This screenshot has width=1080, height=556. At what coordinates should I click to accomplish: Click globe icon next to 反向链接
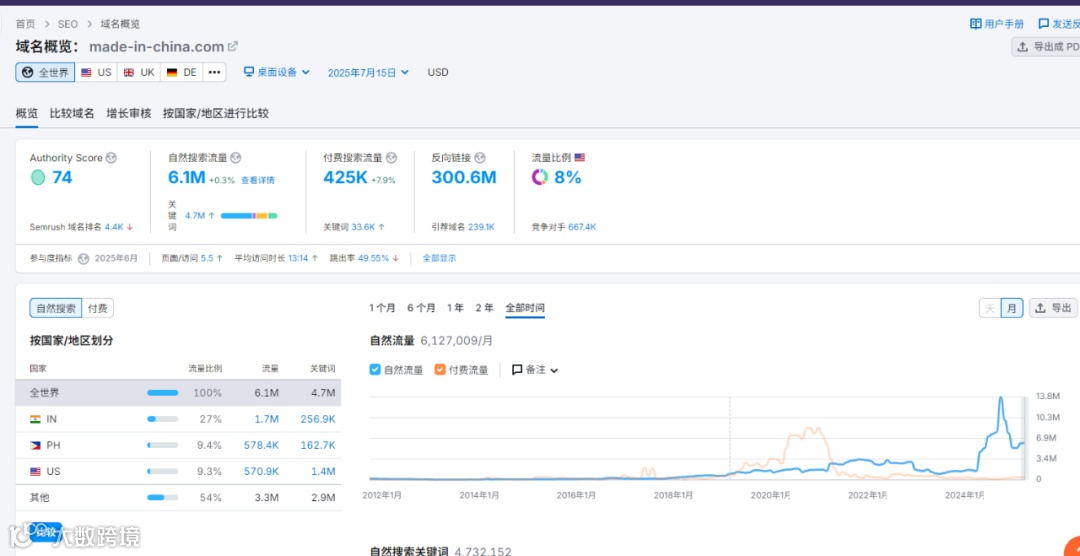(x=480, y=158)
